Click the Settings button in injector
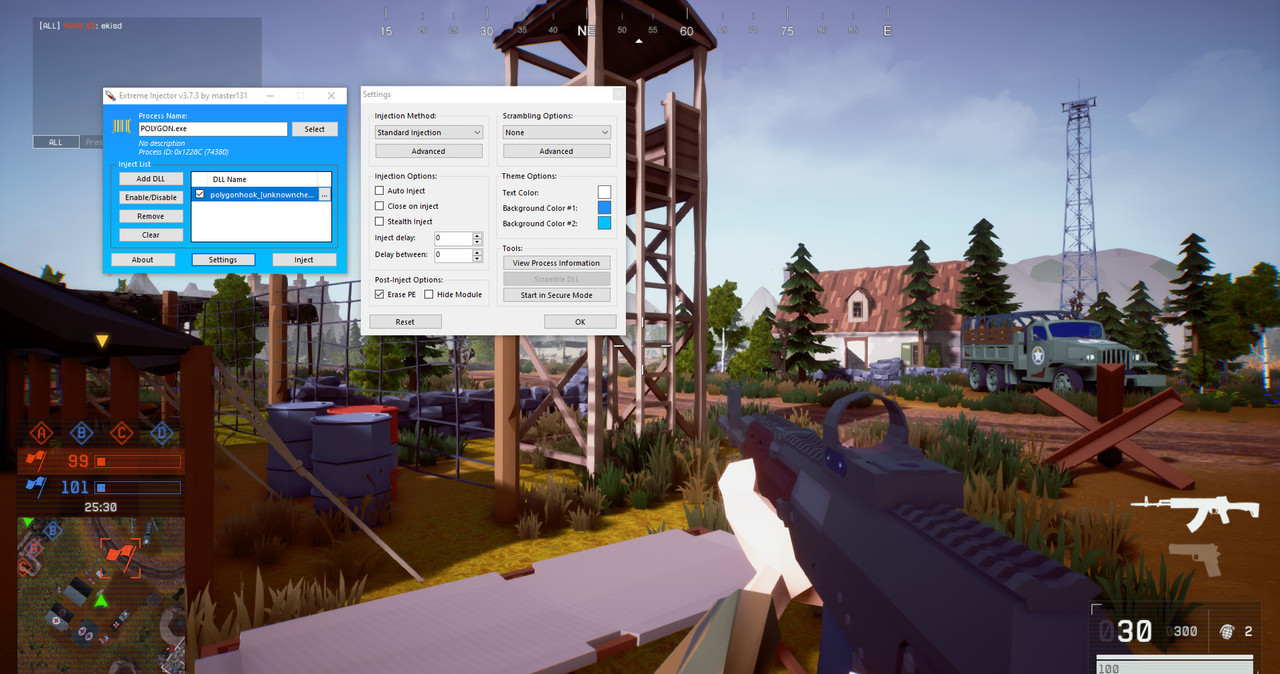Viewport: 1280px width, 674px height. tap(223, 259)
